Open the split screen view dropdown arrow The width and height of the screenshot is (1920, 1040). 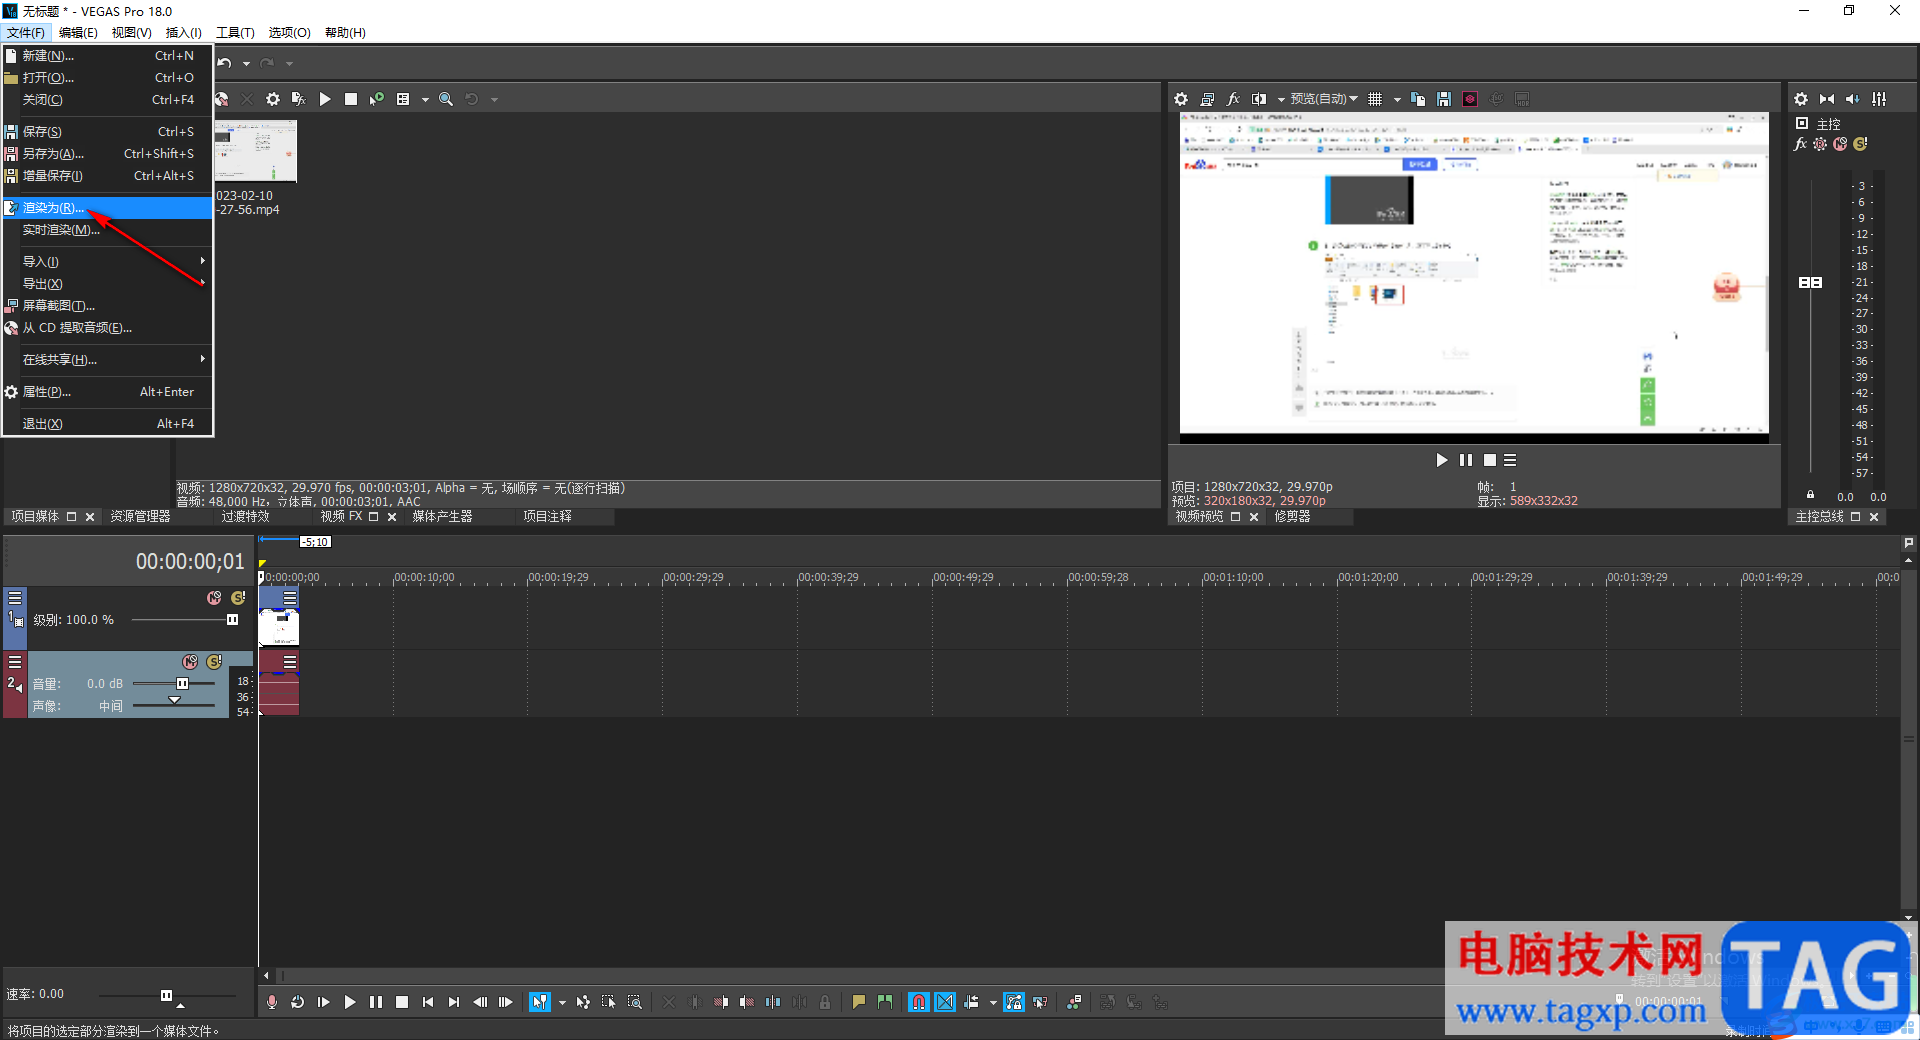[x=1281, y=99]
